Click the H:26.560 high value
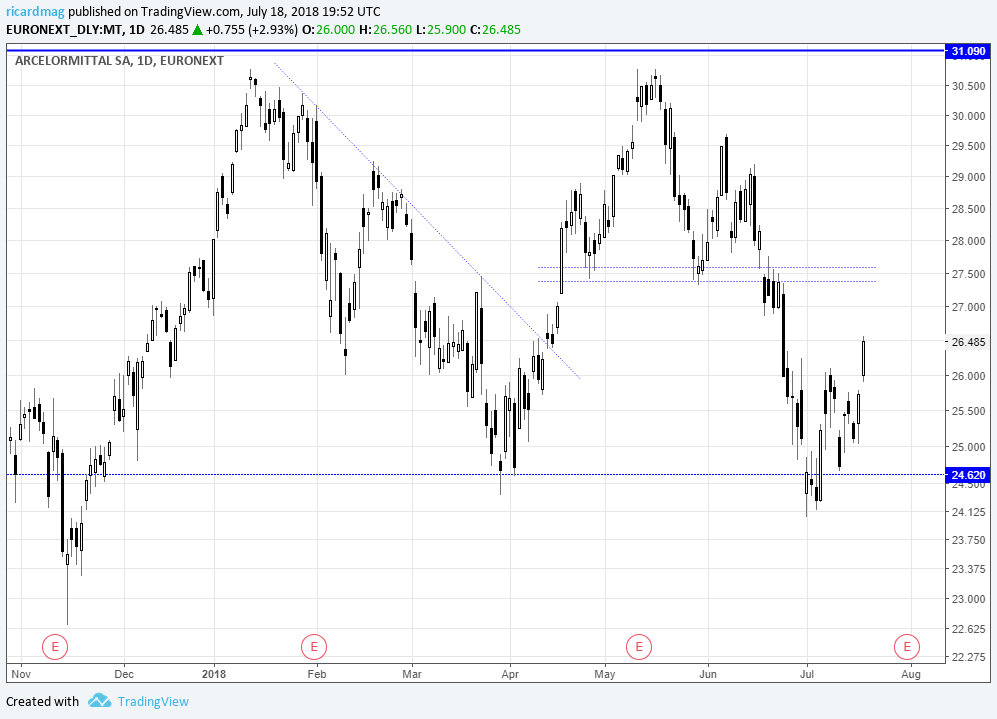 pos(385,29)
